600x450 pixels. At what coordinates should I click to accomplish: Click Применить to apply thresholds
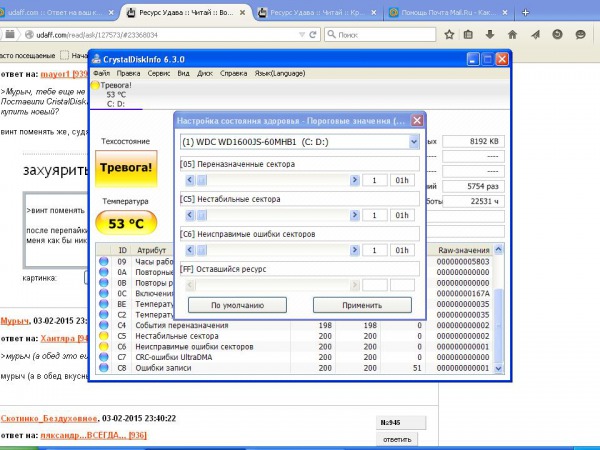pos(362,305)
